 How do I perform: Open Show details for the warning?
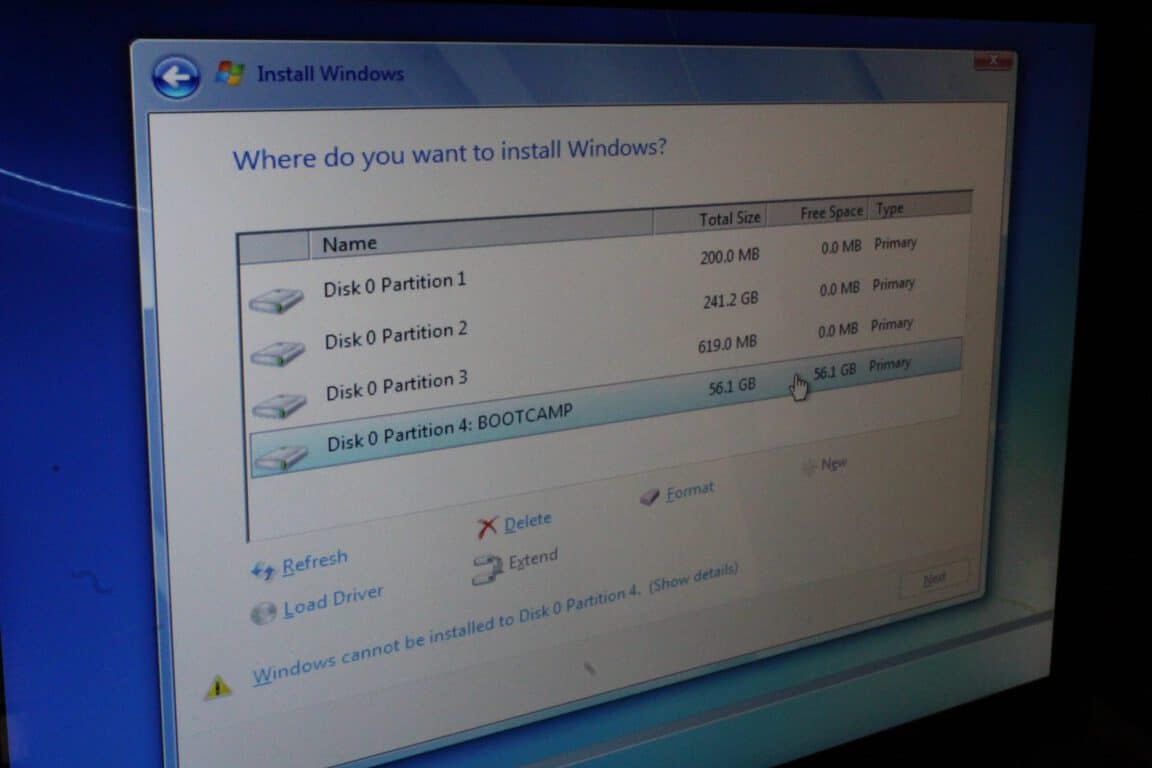point(694,578)
